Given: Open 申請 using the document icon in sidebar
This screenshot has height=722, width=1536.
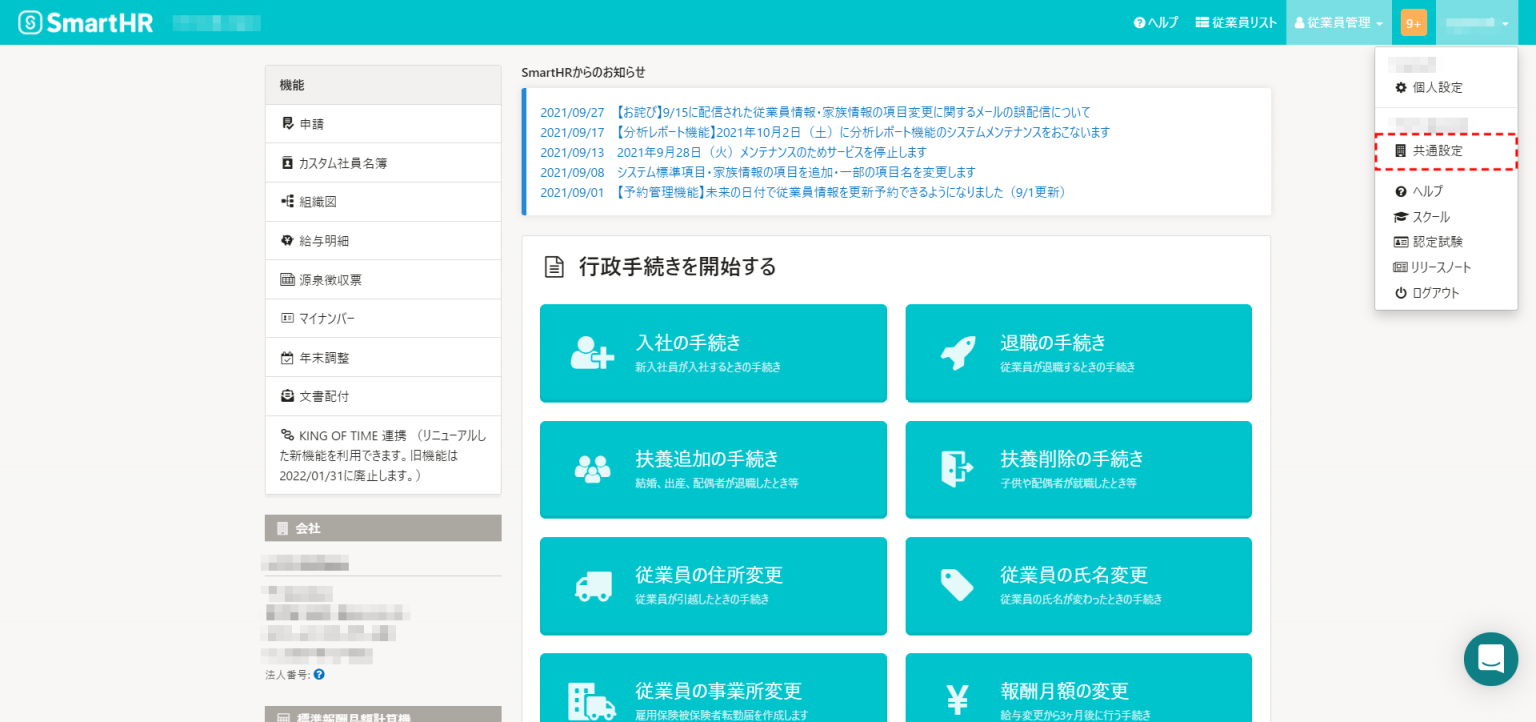Looking at the screenshot, I should pyautogui.click(x=287, y=123).
